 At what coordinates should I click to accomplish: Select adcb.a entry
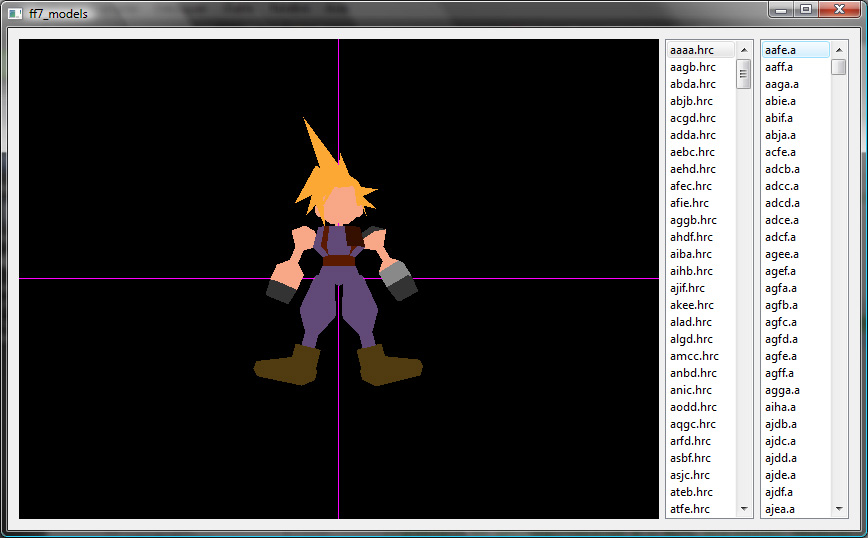pos(796,169)
